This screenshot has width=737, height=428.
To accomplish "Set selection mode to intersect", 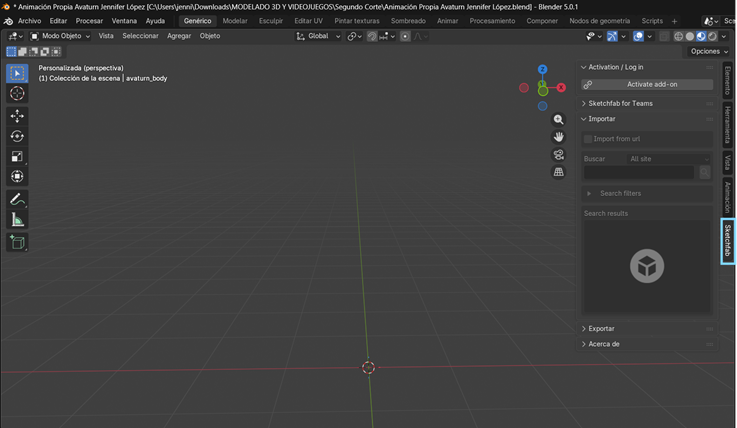I will (x=56, y=52).
